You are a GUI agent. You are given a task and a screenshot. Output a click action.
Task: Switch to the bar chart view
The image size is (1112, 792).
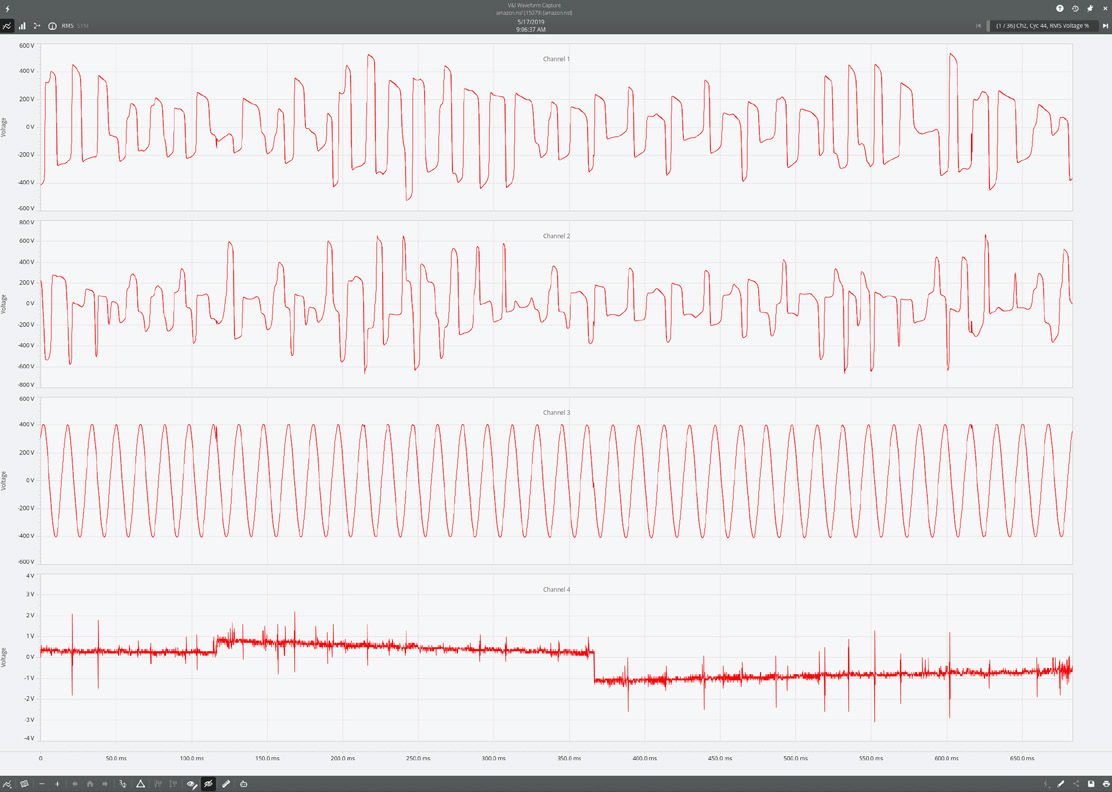(x=22, y=26)
